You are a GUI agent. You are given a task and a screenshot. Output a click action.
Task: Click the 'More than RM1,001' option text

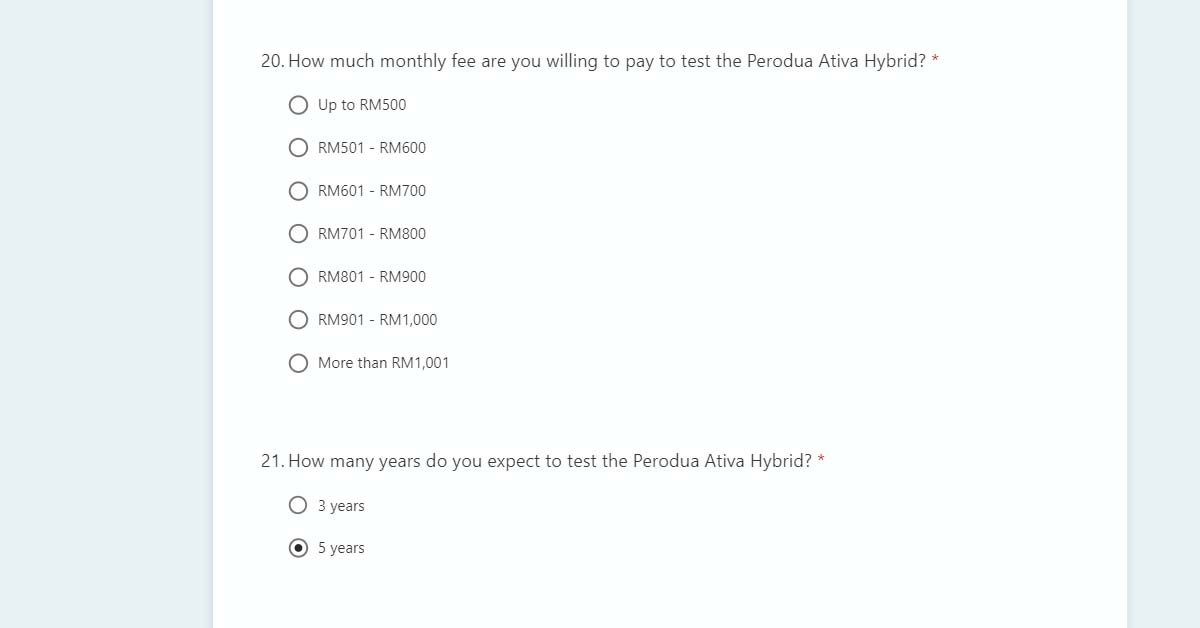point(383,363)
